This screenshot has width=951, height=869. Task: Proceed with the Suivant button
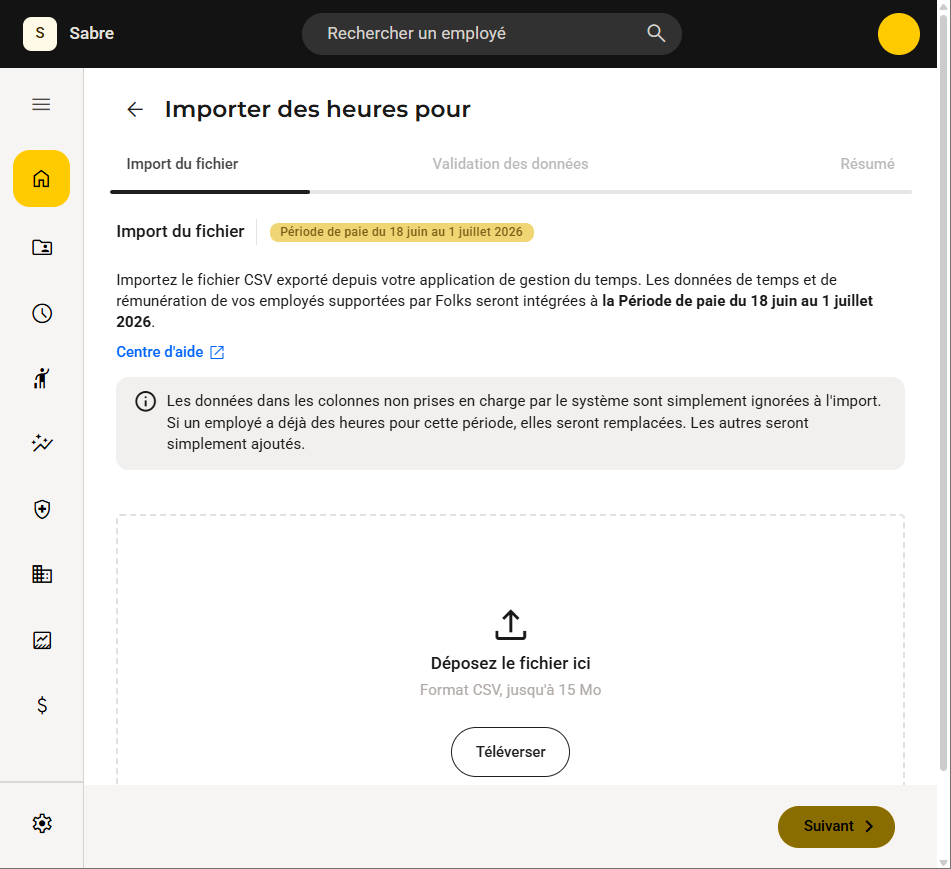[836, 827]
